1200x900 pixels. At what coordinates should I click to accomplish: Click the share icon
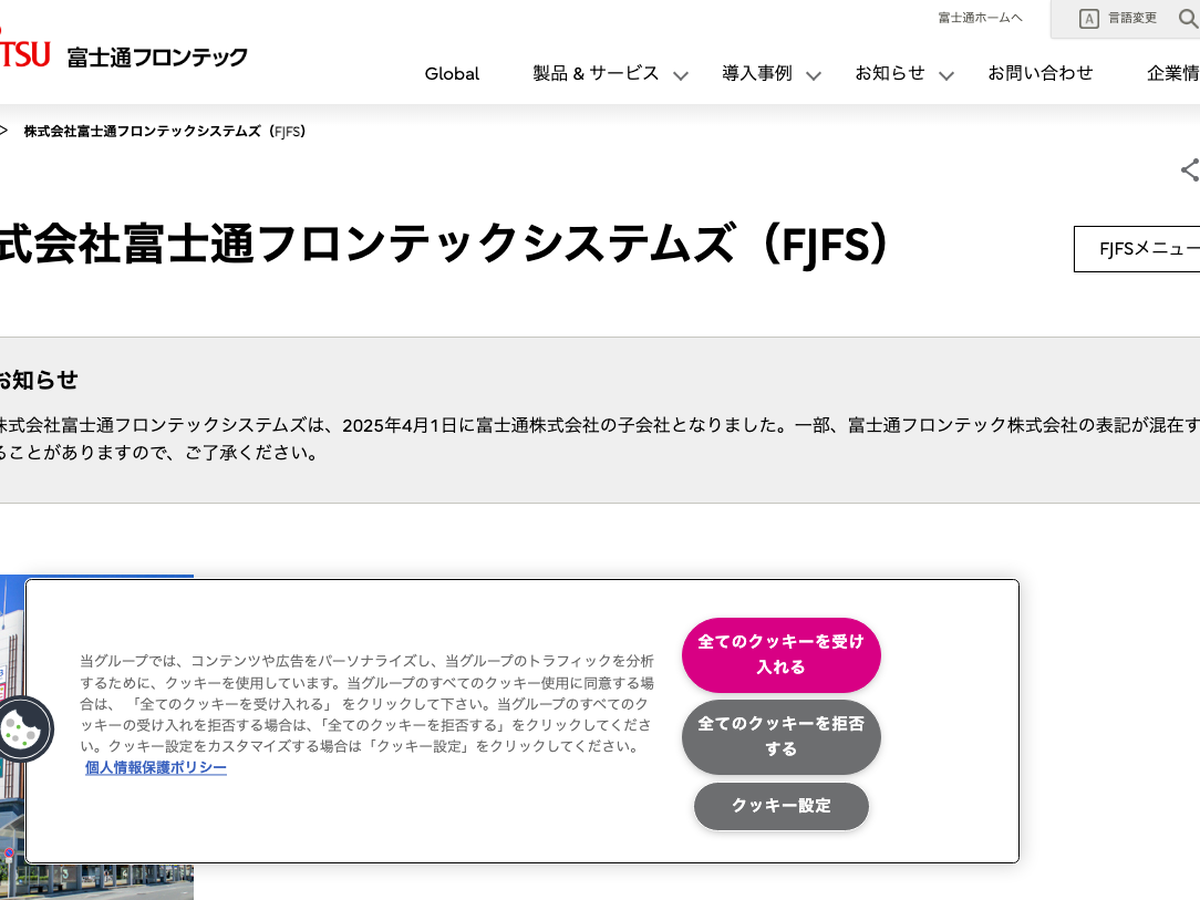click(x=1189, y=170)
